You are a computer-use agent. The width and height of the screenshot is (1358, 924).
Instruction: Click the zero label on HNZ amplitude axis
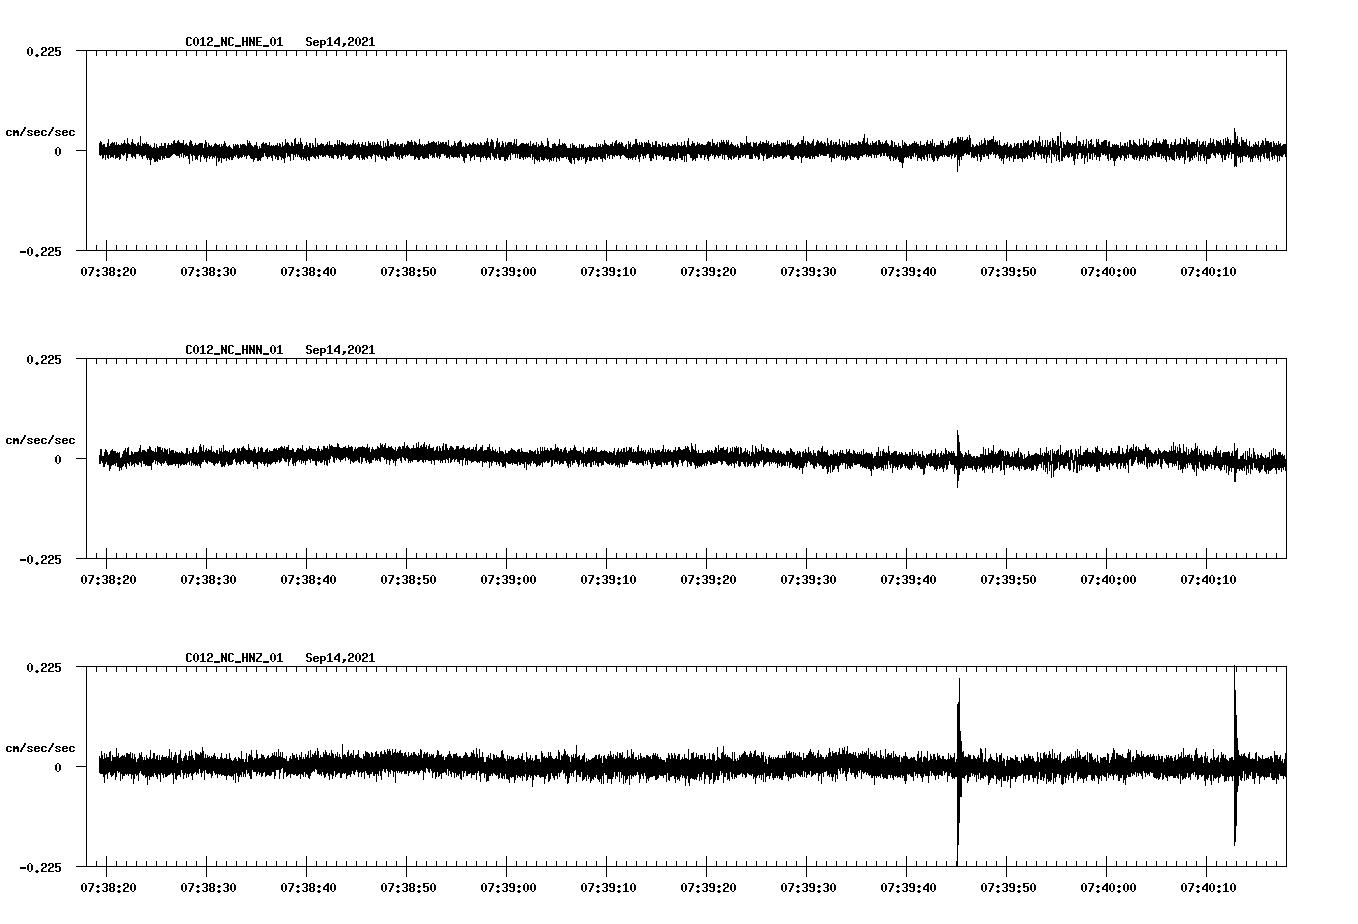tap(58, 768)
